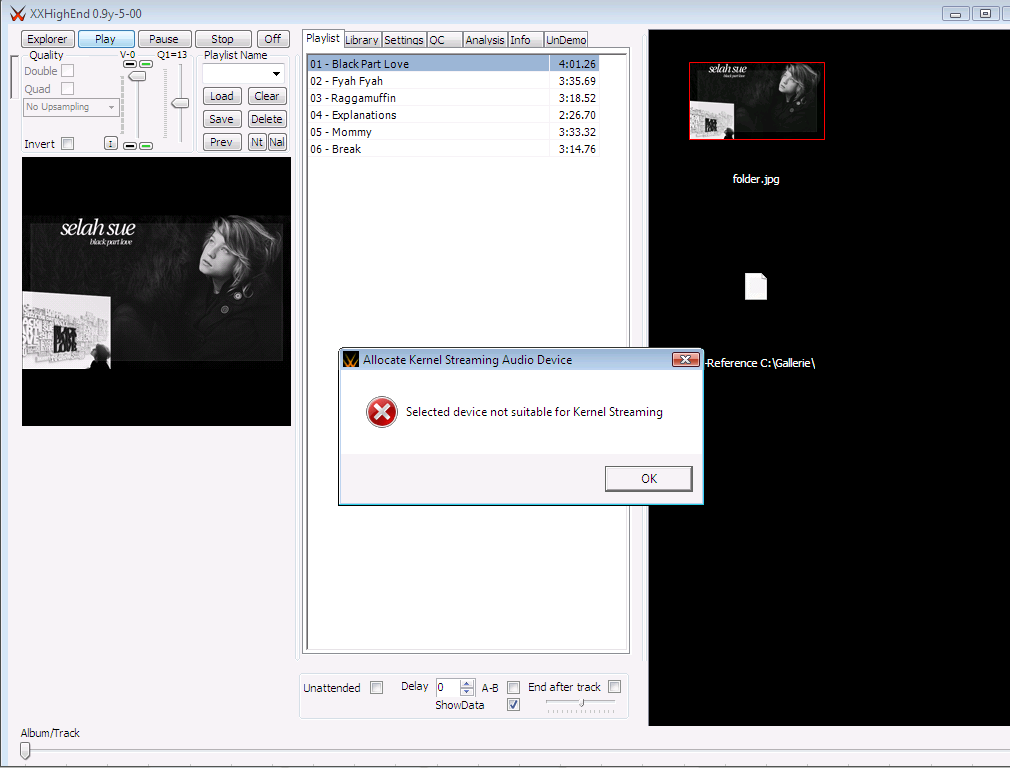Start playback with the Play button
This screenshot has width=1010, height=768.
click(106, 39)
